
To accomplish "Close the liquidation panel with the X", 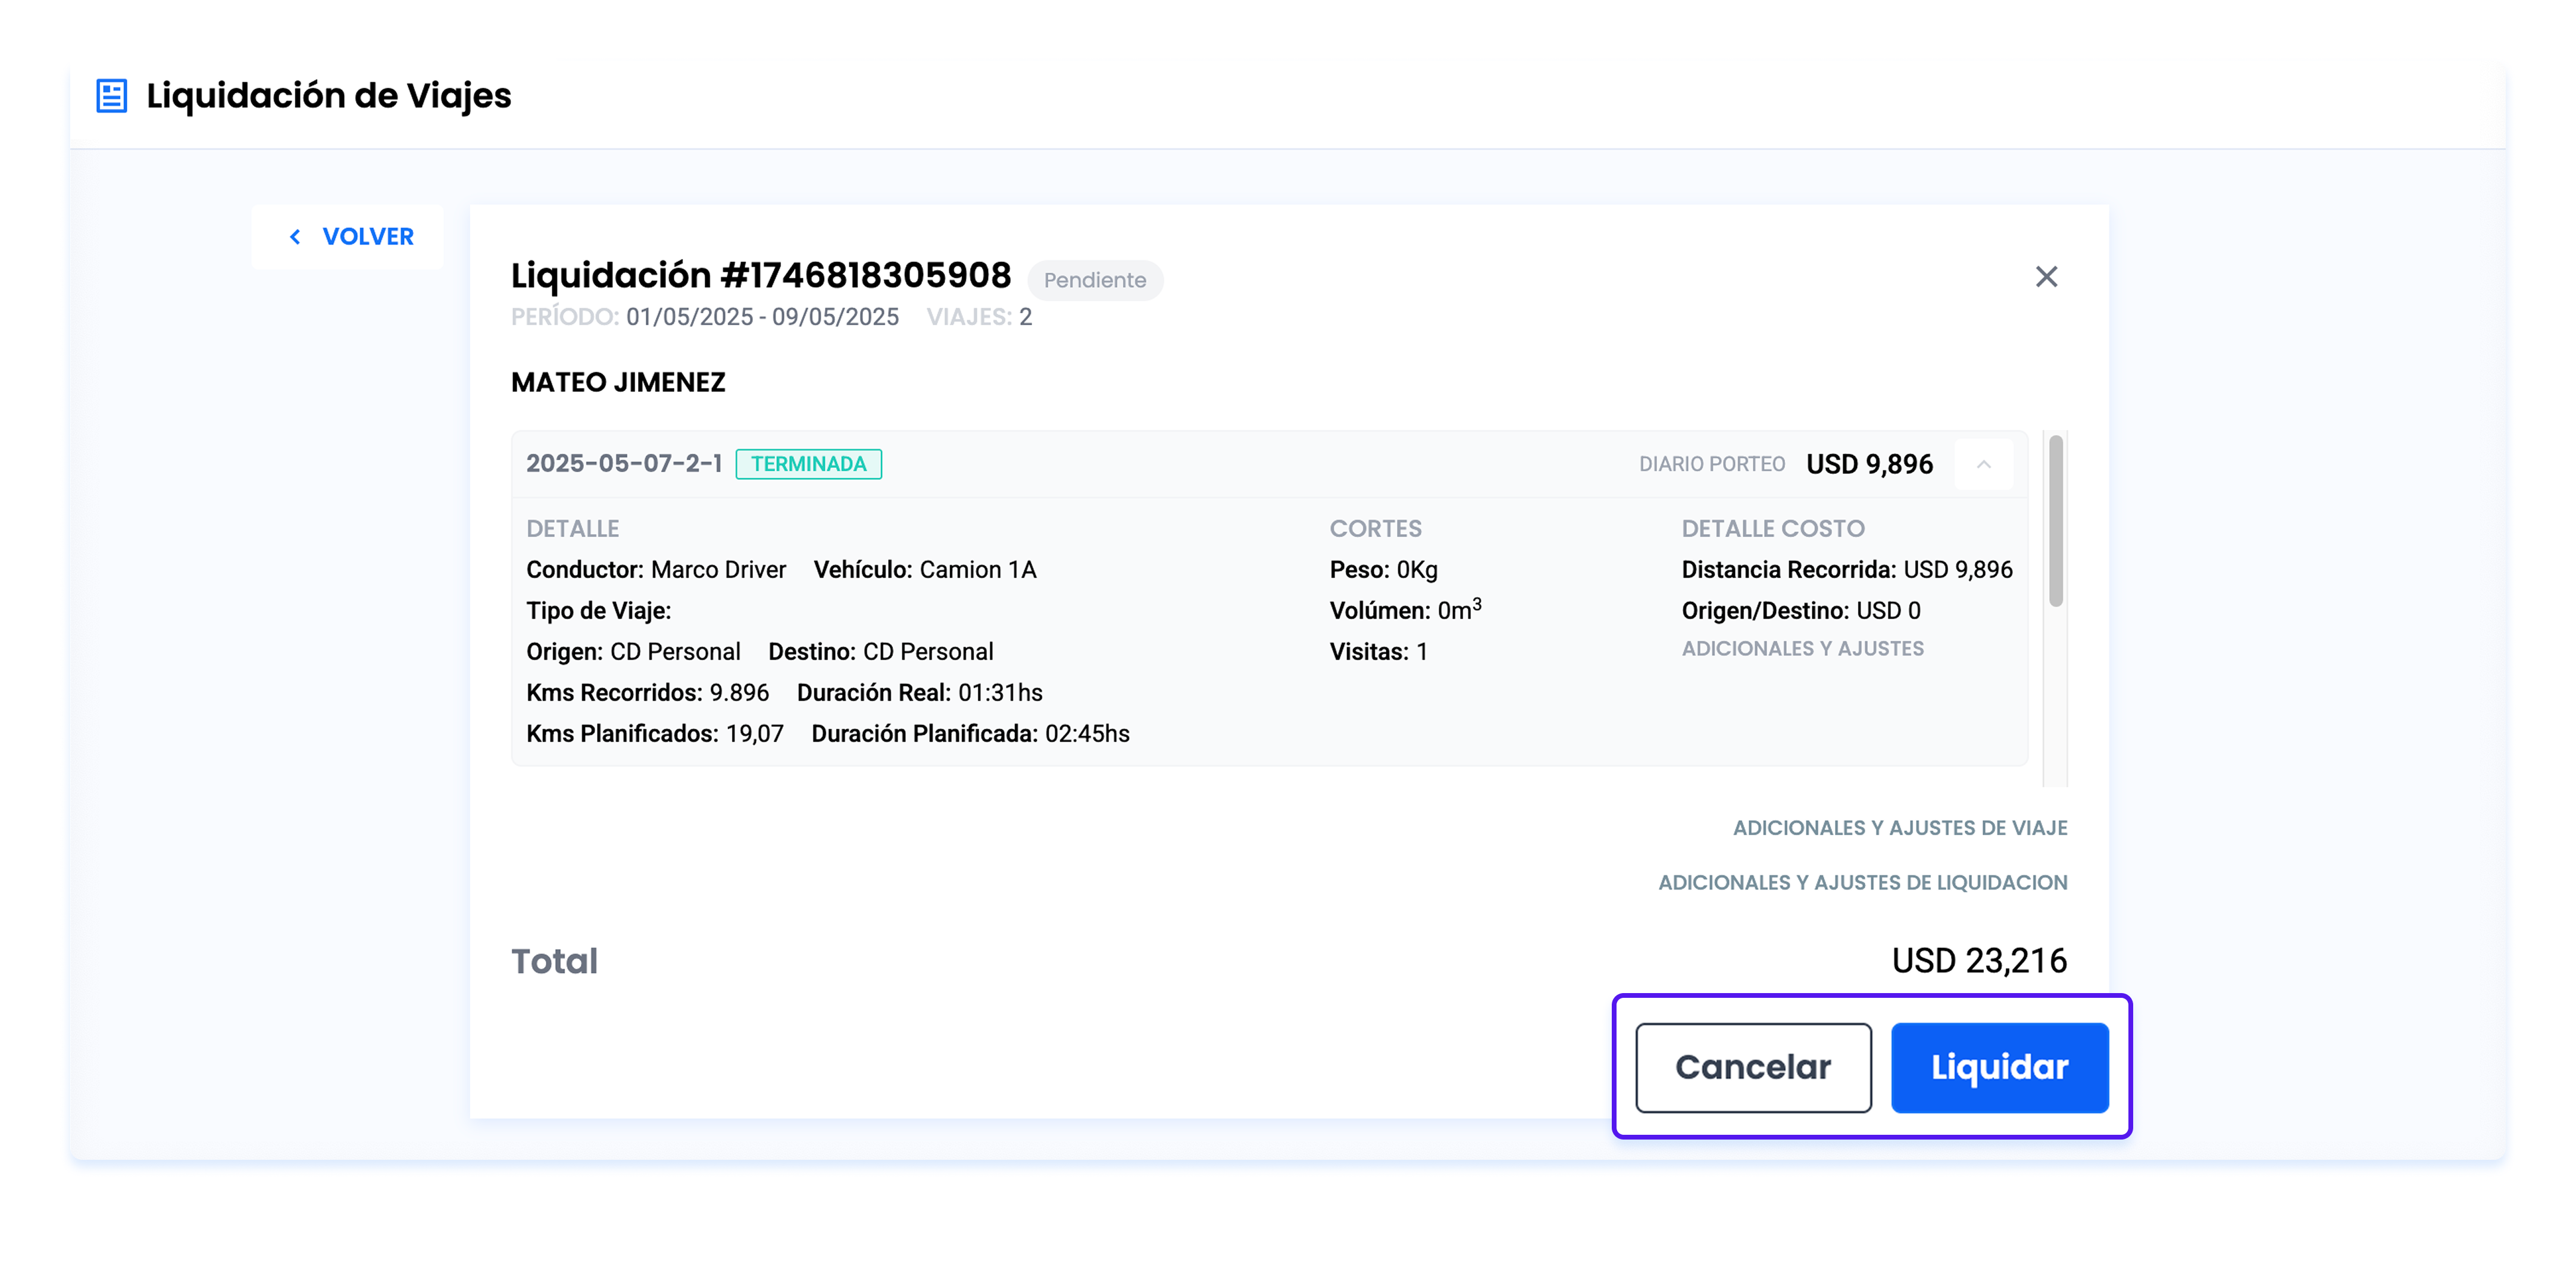I will 2046,277.
